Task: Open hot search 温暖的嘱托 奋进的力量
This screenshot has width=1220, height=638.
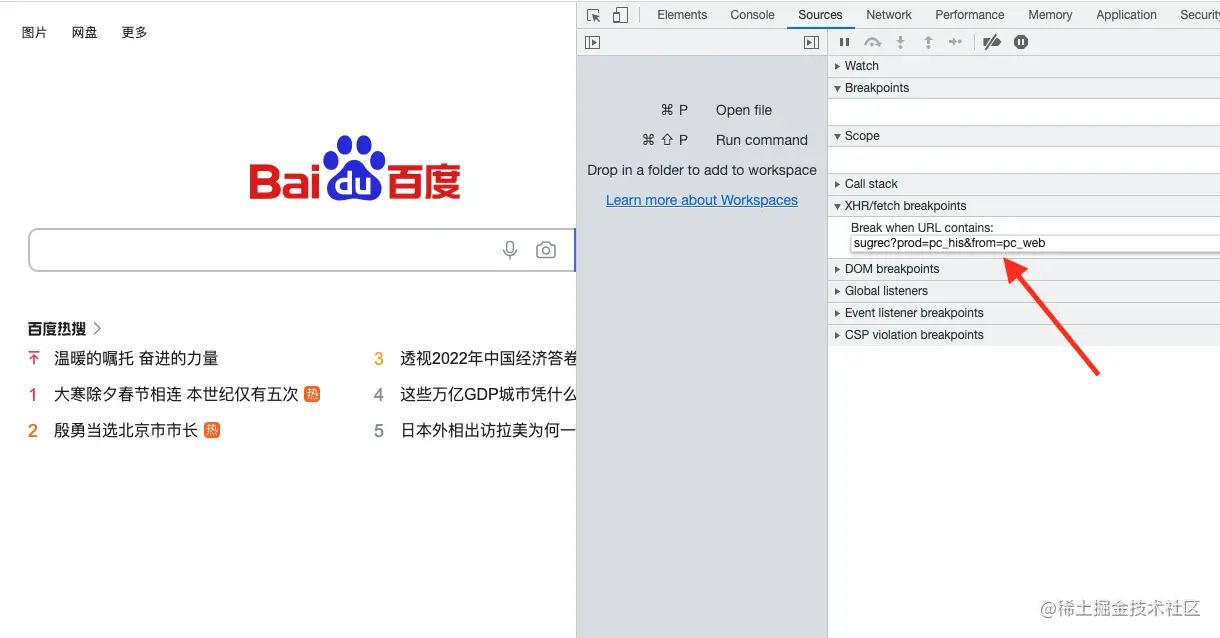Action: click(136, 358)
